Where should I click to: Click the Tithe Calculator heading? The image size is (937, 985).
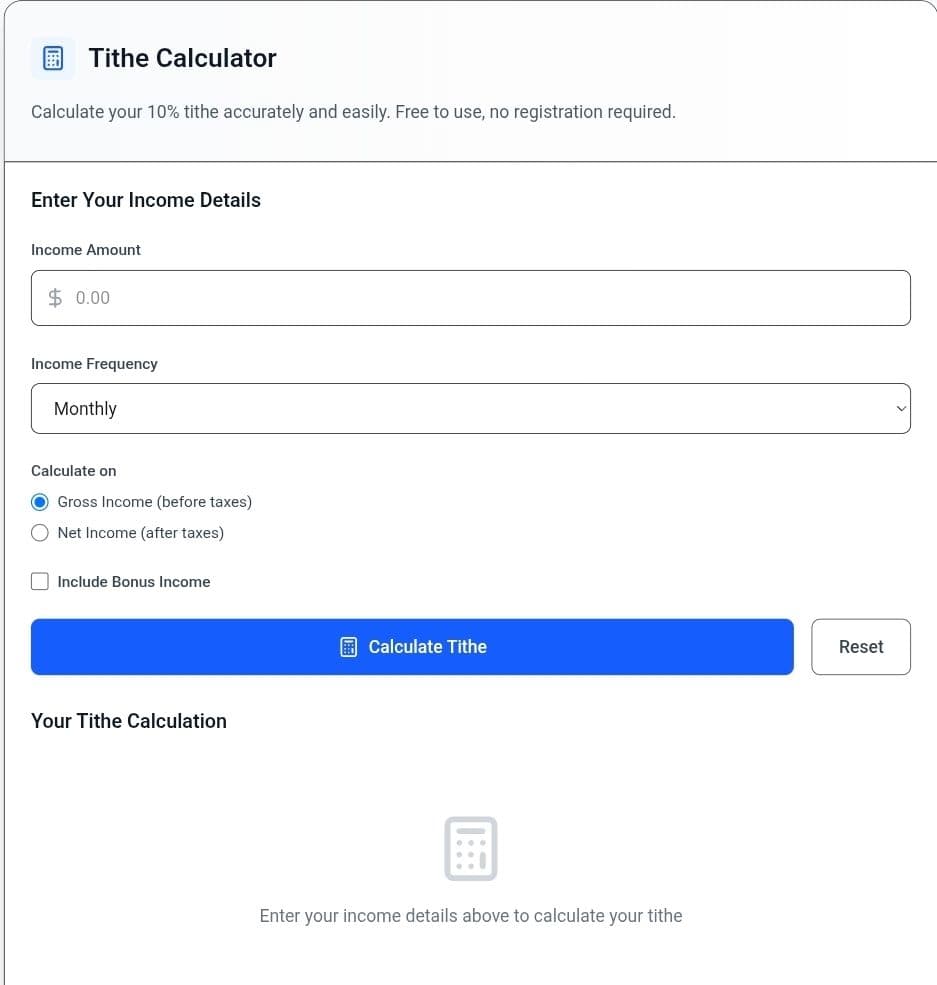[x=182, y=58]
